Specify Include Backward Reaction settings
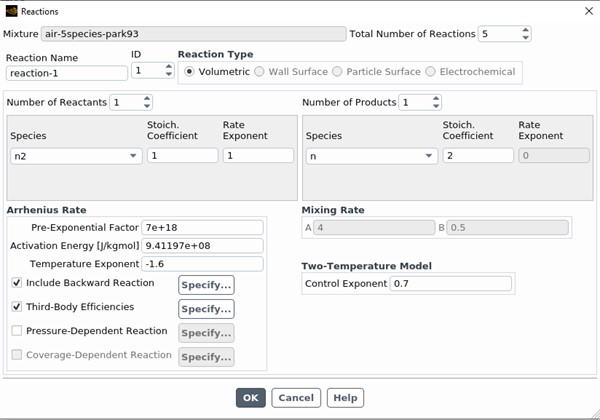600x420 pixels. [x=206, y=285]
